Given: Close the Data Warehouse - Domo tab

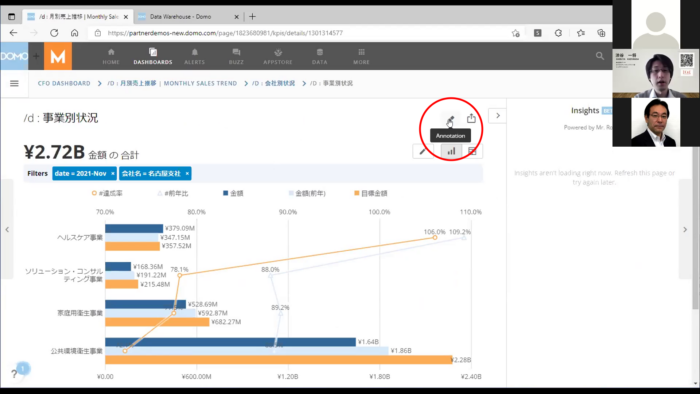Looking at the screenshot, I should point(237,17).
